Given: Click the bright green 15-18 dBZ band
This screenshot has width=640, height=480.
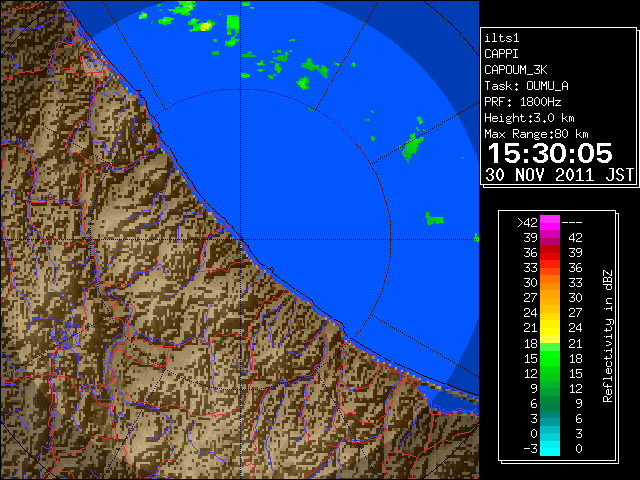Looking at the screenshot, I should click(x=550, y=358).
